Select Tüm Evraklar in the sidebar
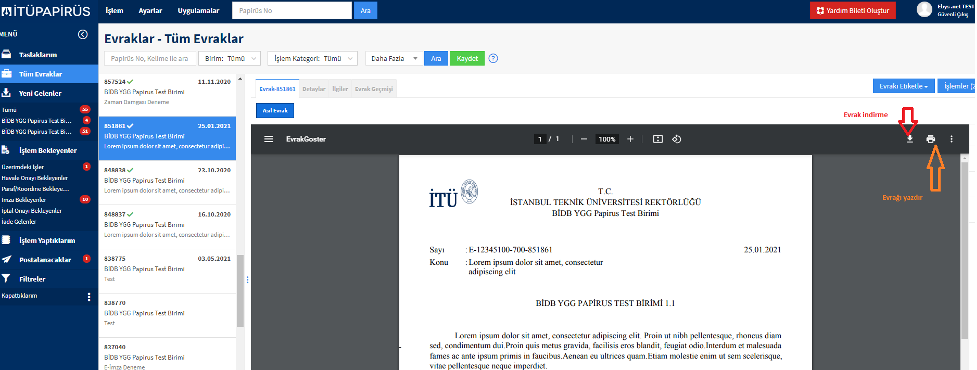 49,74
